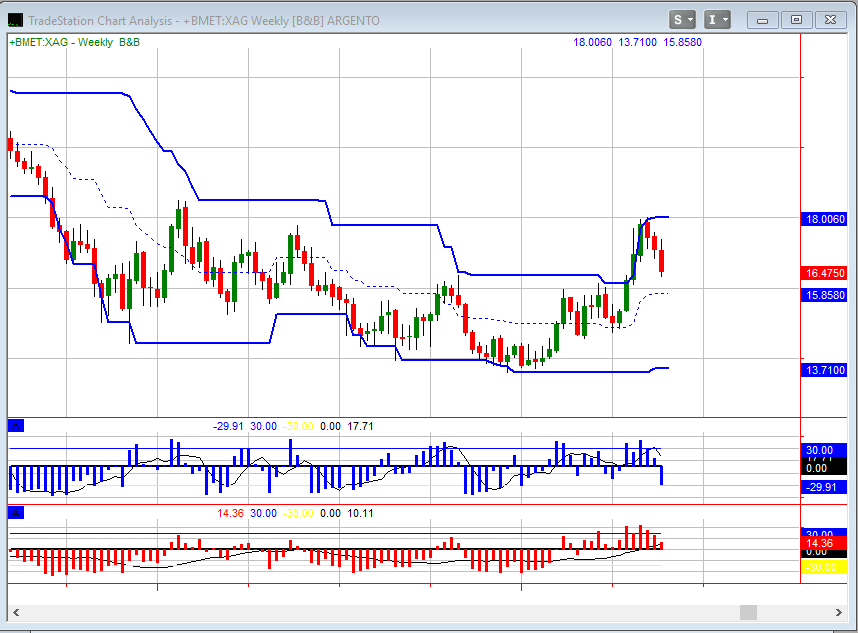Click the 18.0060 blue price axis label

click(x=824, y=219)
